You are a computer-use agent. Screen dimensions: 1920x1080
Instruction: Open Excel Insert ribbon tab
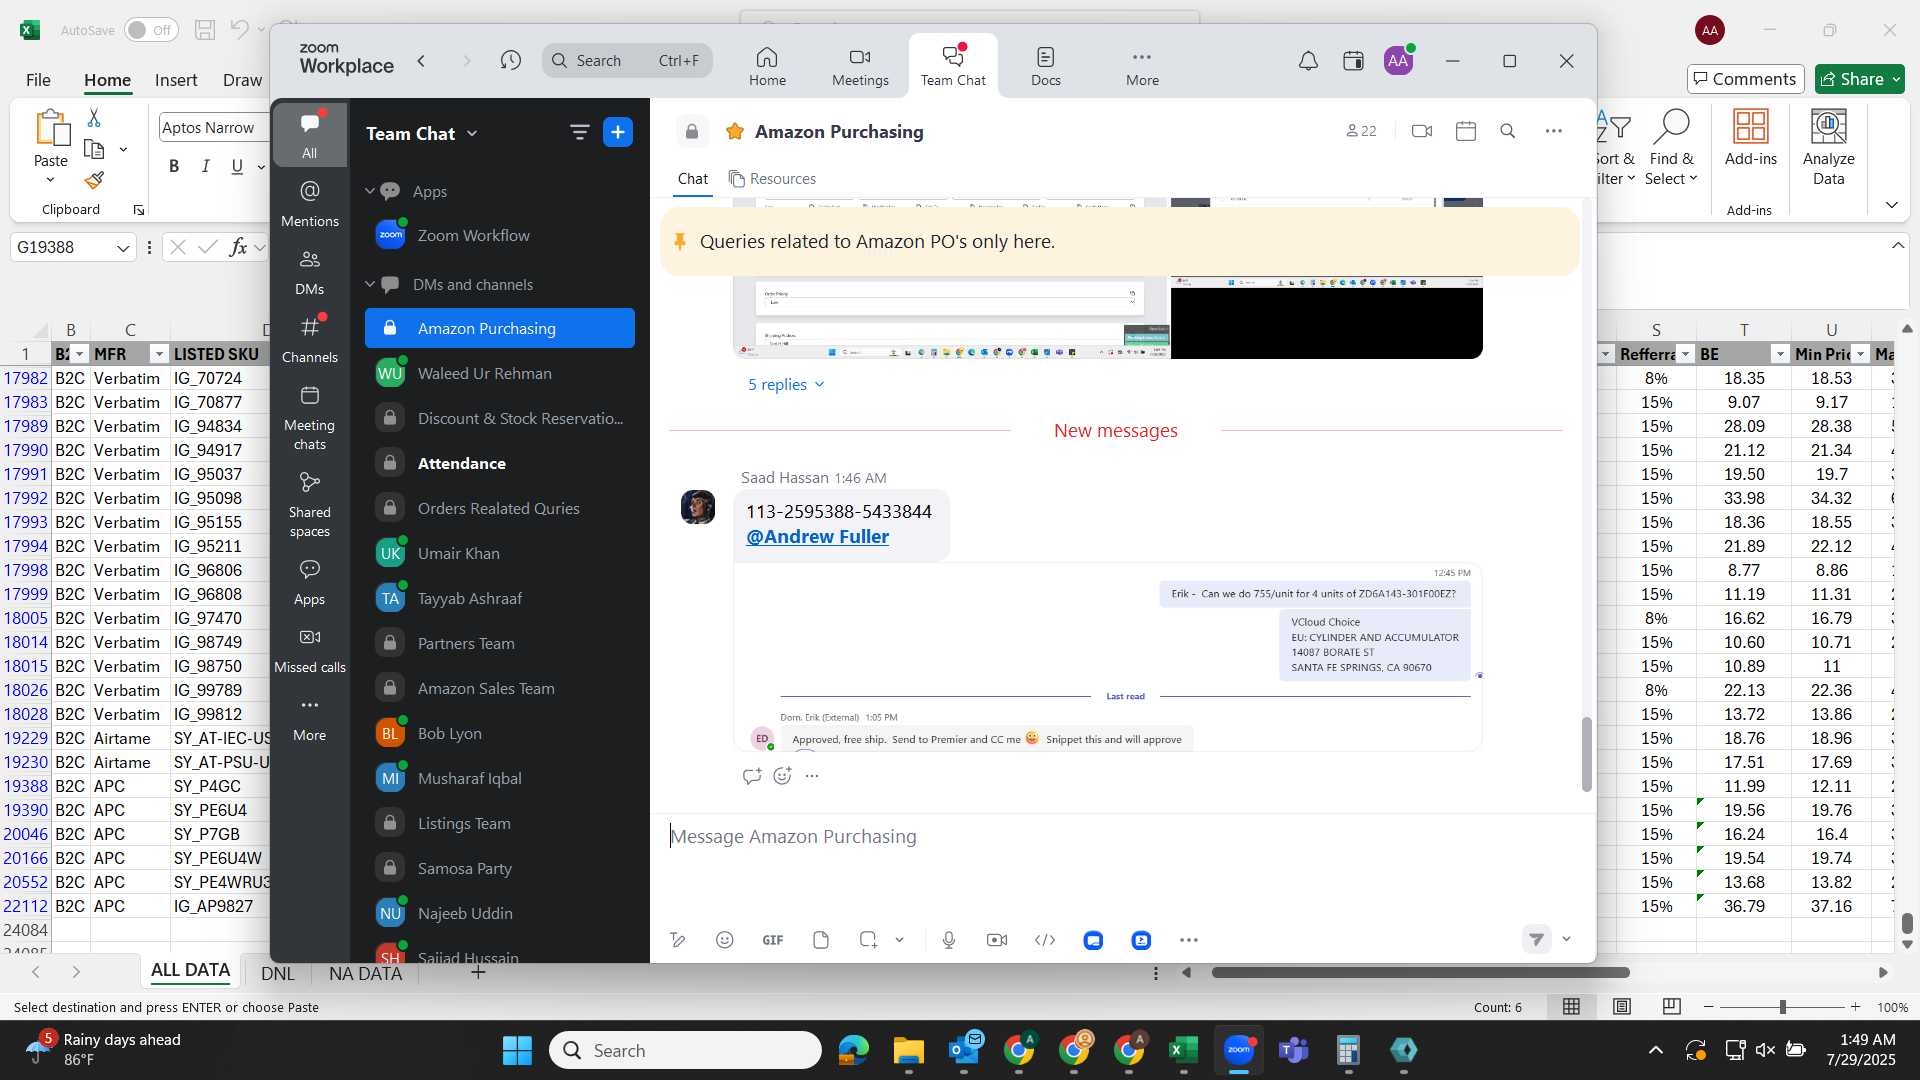pyautogui.click(x=176, y=80)
